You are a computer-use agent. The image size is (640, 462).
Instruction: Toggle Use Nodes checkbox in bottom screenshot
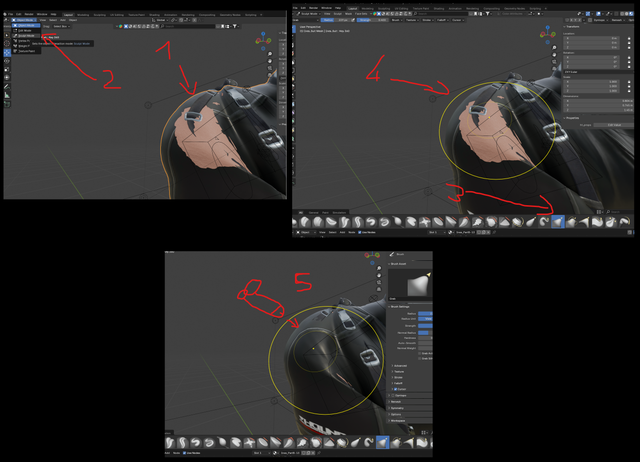click(184, 453)
